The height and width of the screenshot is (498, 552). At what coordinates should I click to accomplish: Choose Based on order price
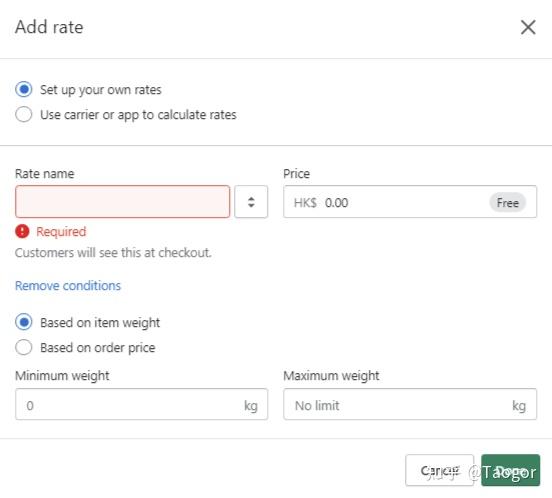pyautogui.click(x=24, y=347)
